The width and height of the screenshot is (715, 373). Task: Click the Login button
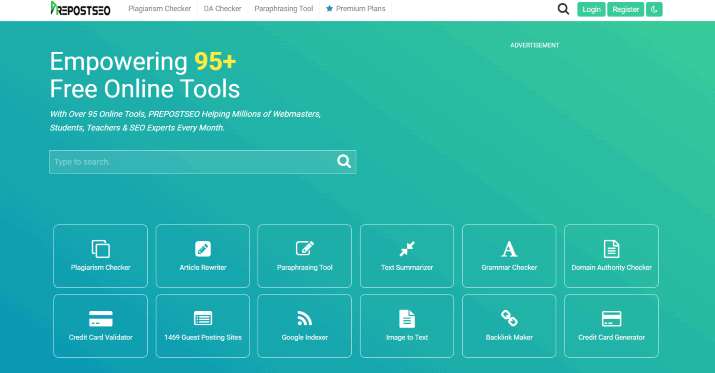[x=591, y=10]
